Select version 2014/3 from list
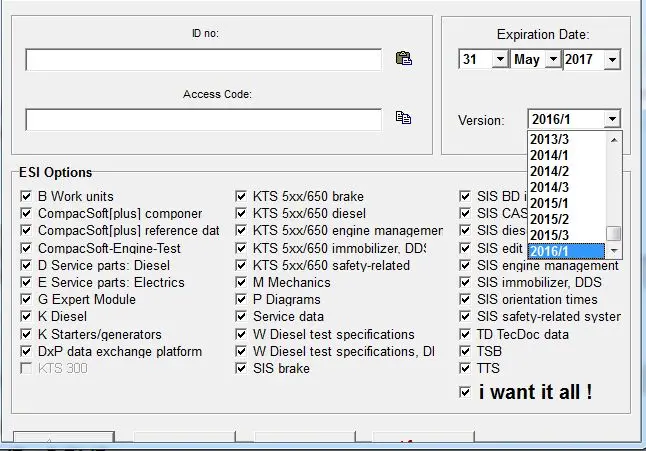646x451 pixels. tap(567, 187)
